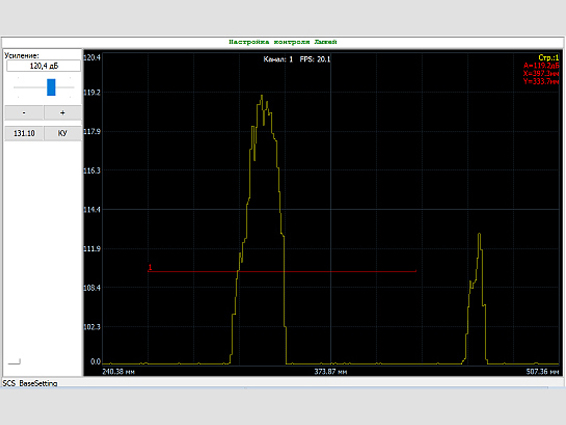Viewport: 566px width, 425px height.
Task: Click the Стр.:1 yellow label
Action: click(548, 57)
